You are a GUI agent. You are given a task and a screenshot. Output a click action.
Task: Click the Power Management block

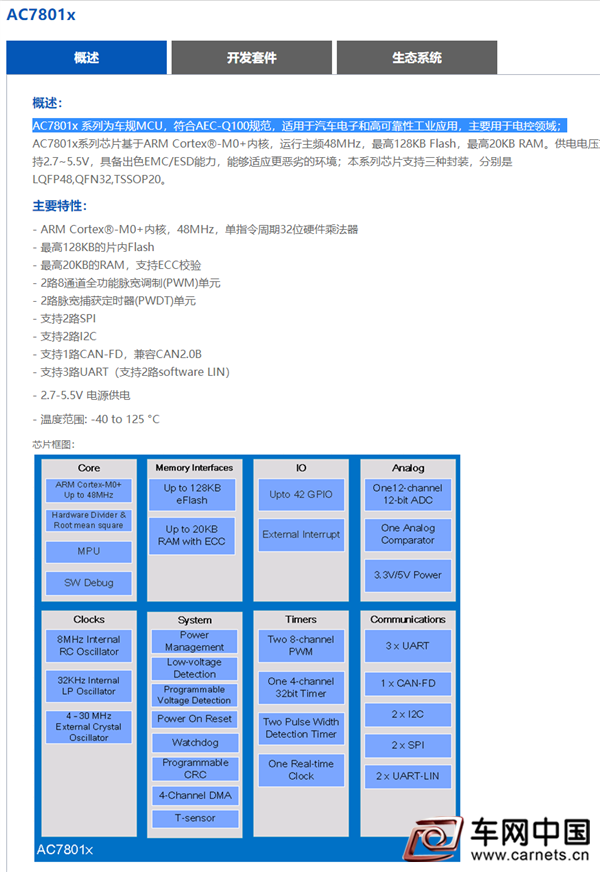click(x=195, y=641)
